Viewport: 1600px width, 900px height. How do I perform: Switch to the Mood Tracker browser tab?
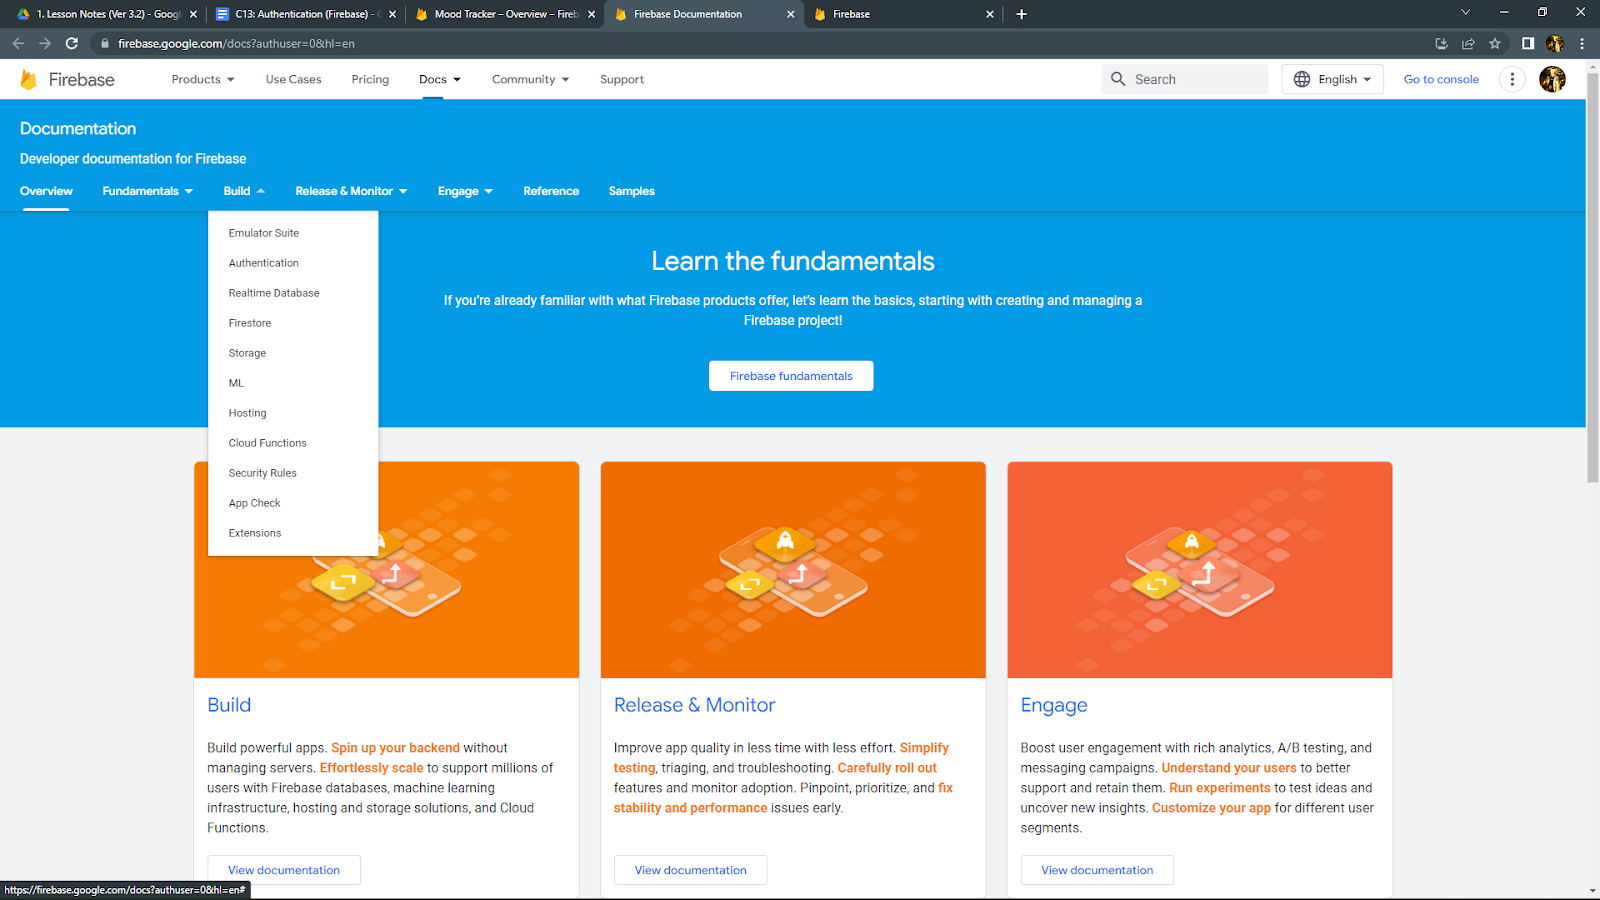500,14
